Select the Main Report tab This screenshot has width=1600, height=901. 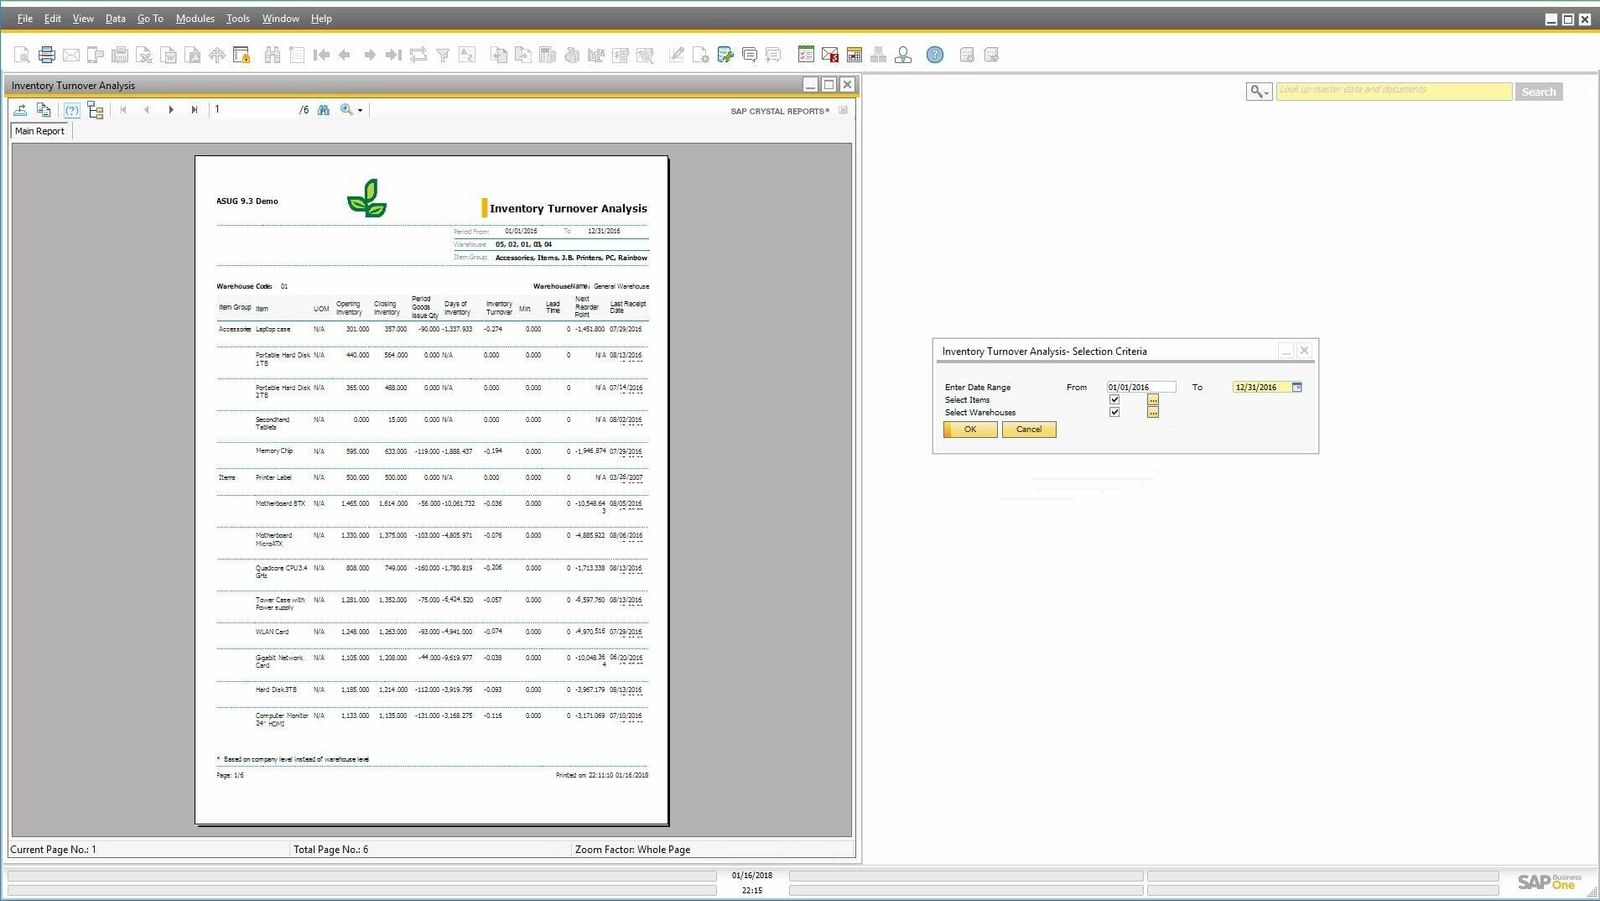(x=40, y=131)
